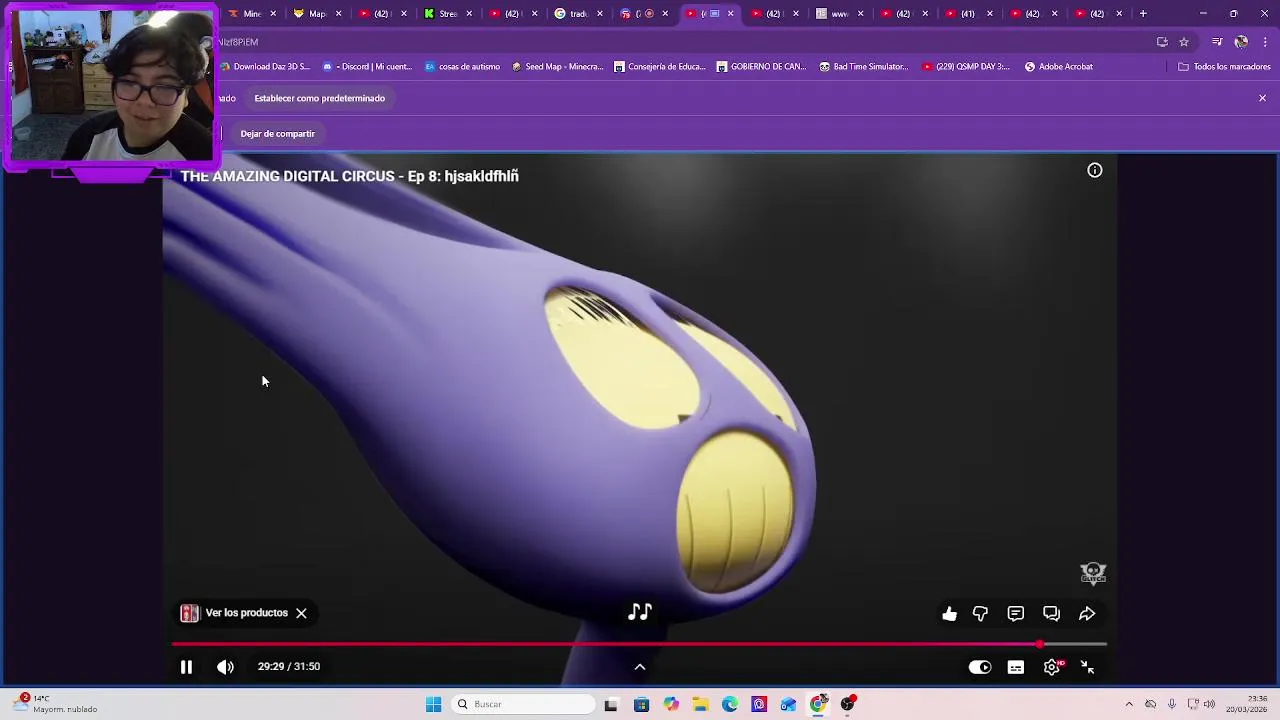Click the taskbar Buscar search box

click(x=524, y=705)
